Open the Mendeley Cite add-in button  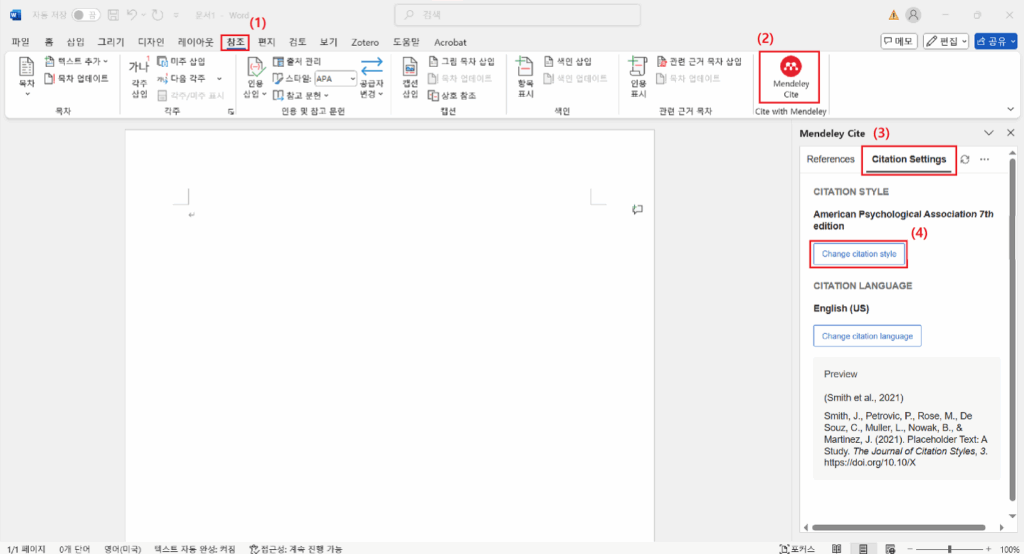[x=790, y=77]
